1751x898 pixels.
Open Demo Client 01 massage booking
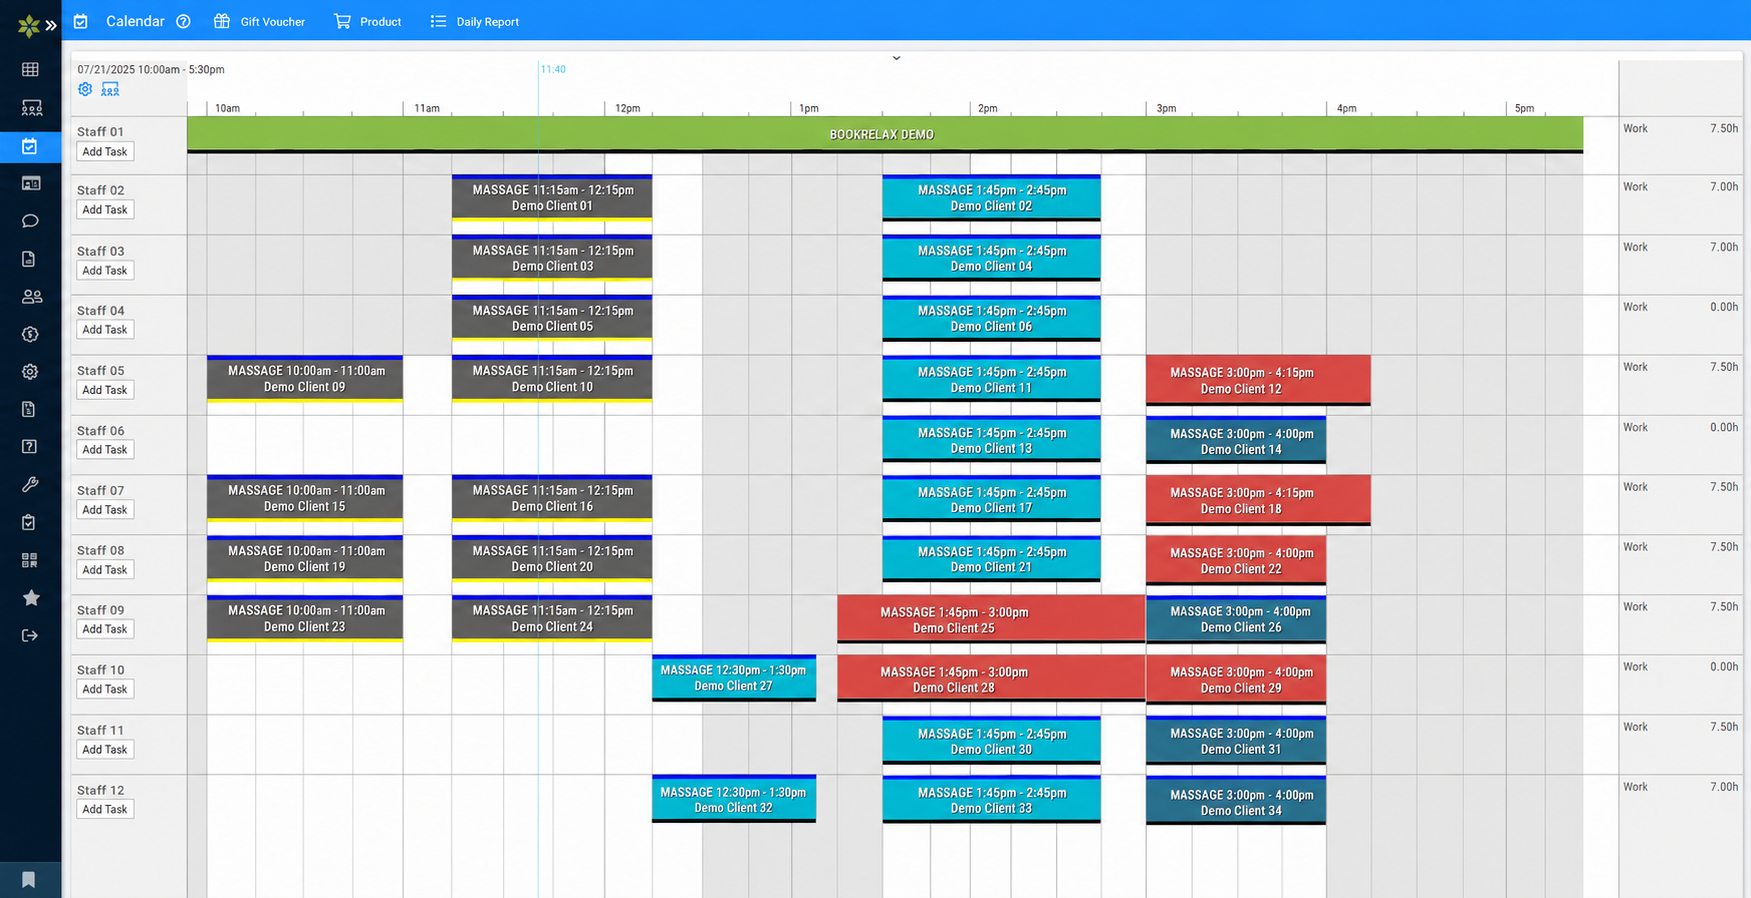click(x=552, y=198)
